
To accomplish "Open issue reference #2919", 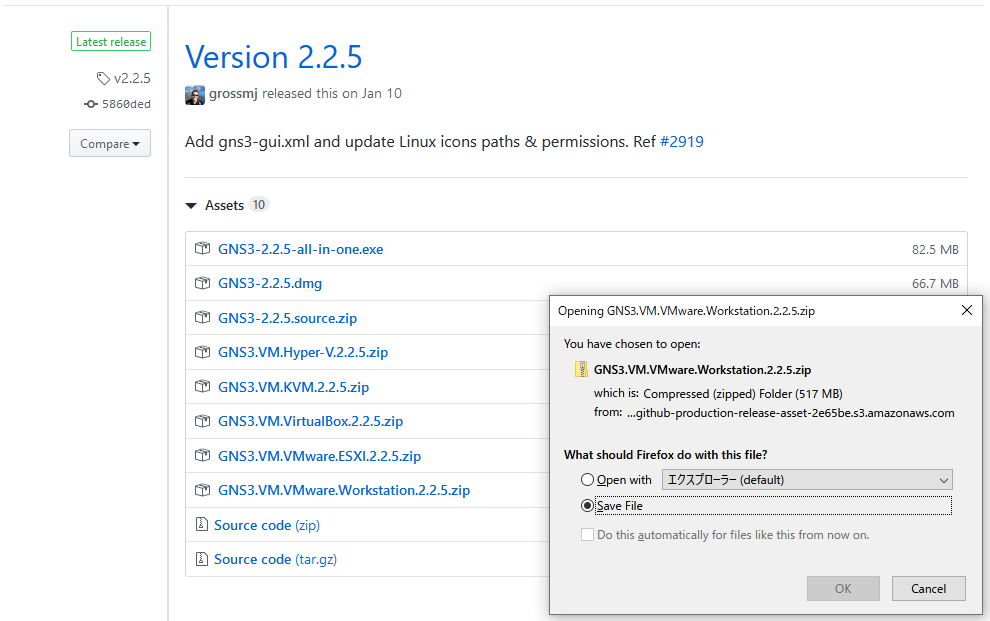I will [681, 141].
